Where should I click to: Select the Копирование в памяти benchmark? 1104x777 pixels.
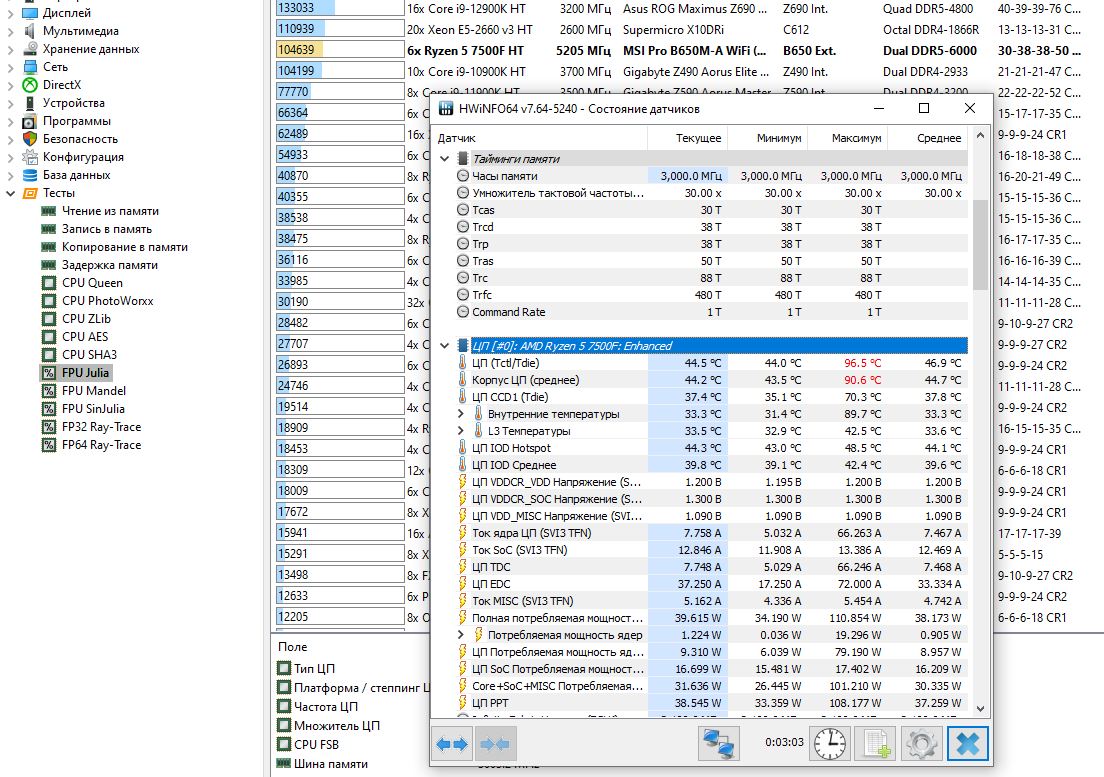pyautogui.click(x=125, y=247)
